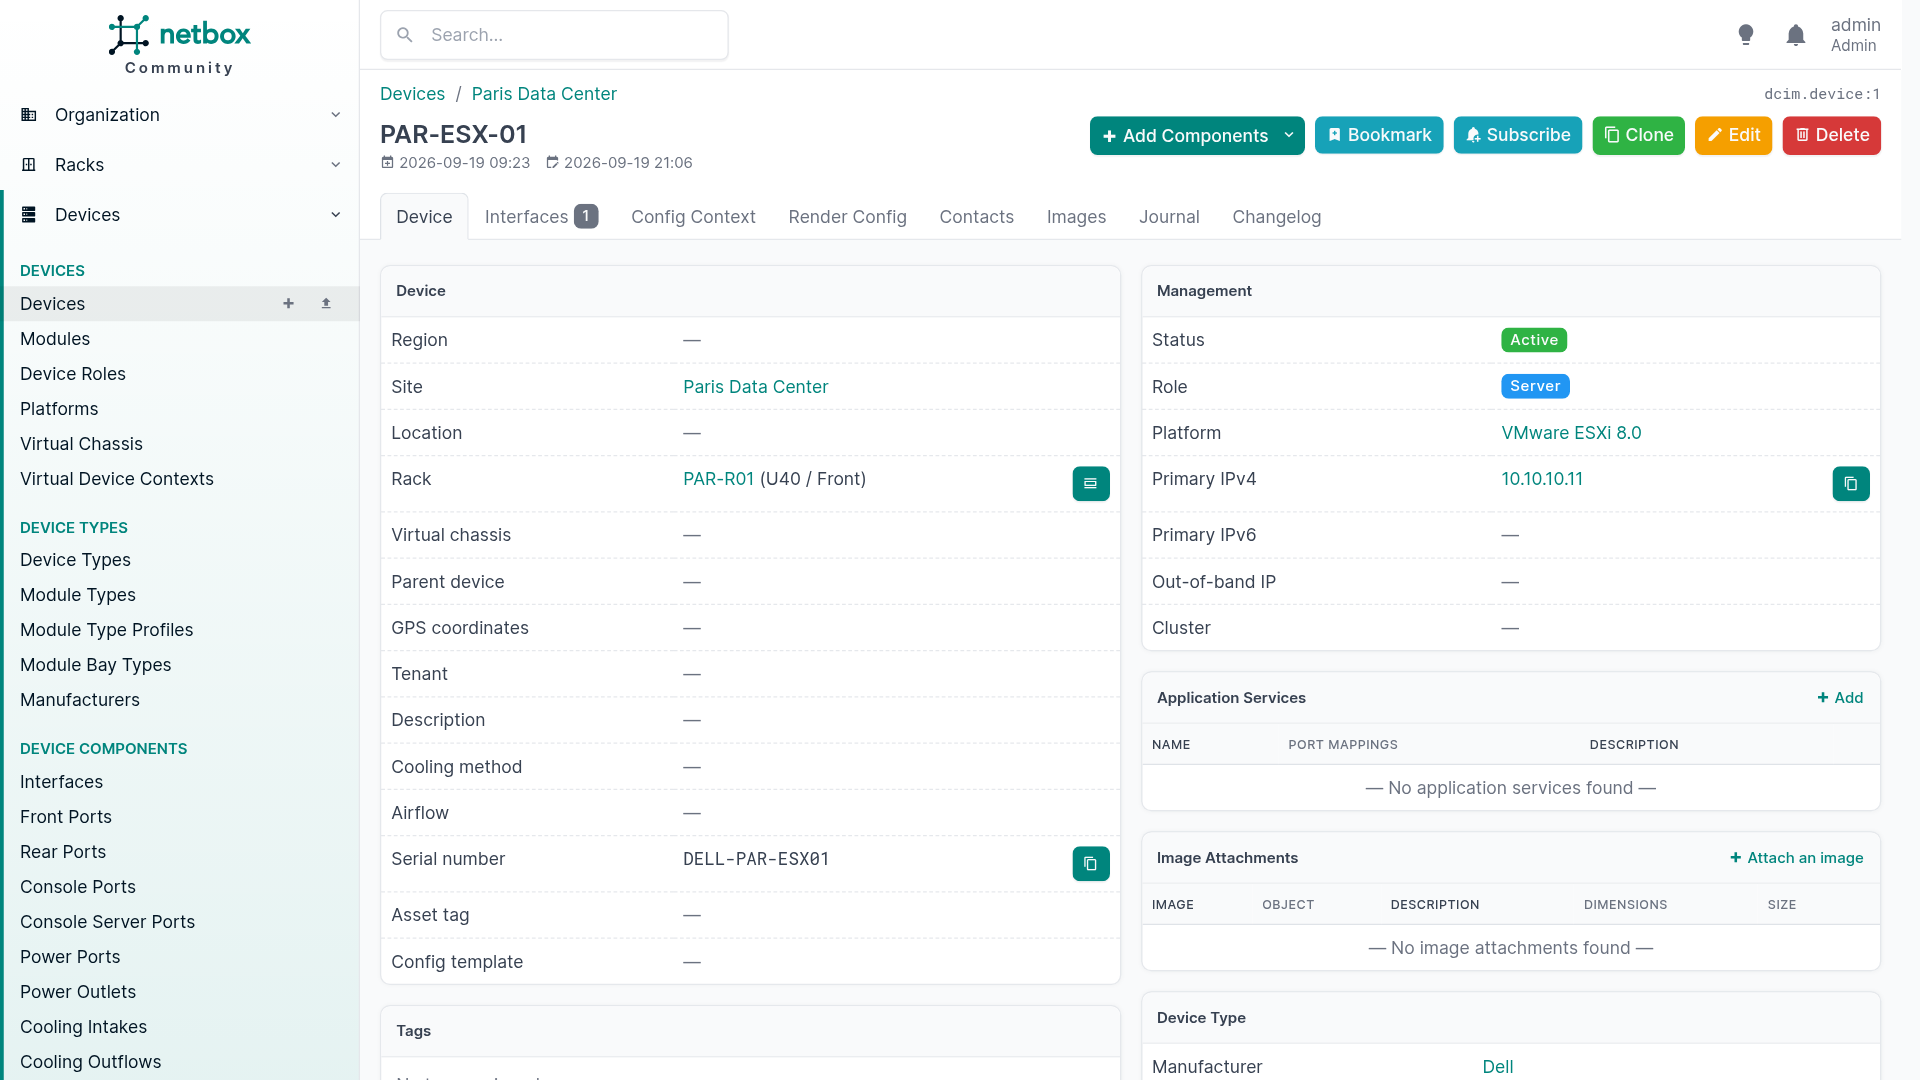The width and height of the screenshot is (1920, 1080).
Task: Open the notifications bell
Action: [x=1796, y=35]
